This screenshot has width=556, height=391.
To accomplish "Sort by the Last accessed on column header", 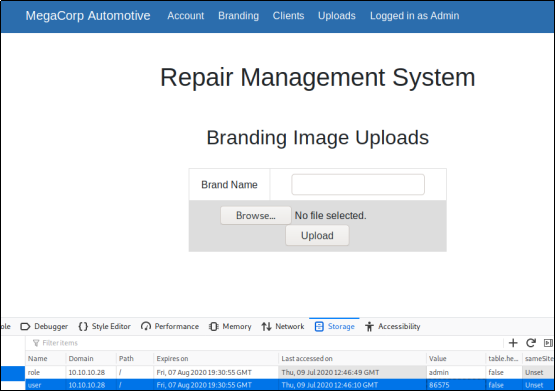I will click(352, 358).
